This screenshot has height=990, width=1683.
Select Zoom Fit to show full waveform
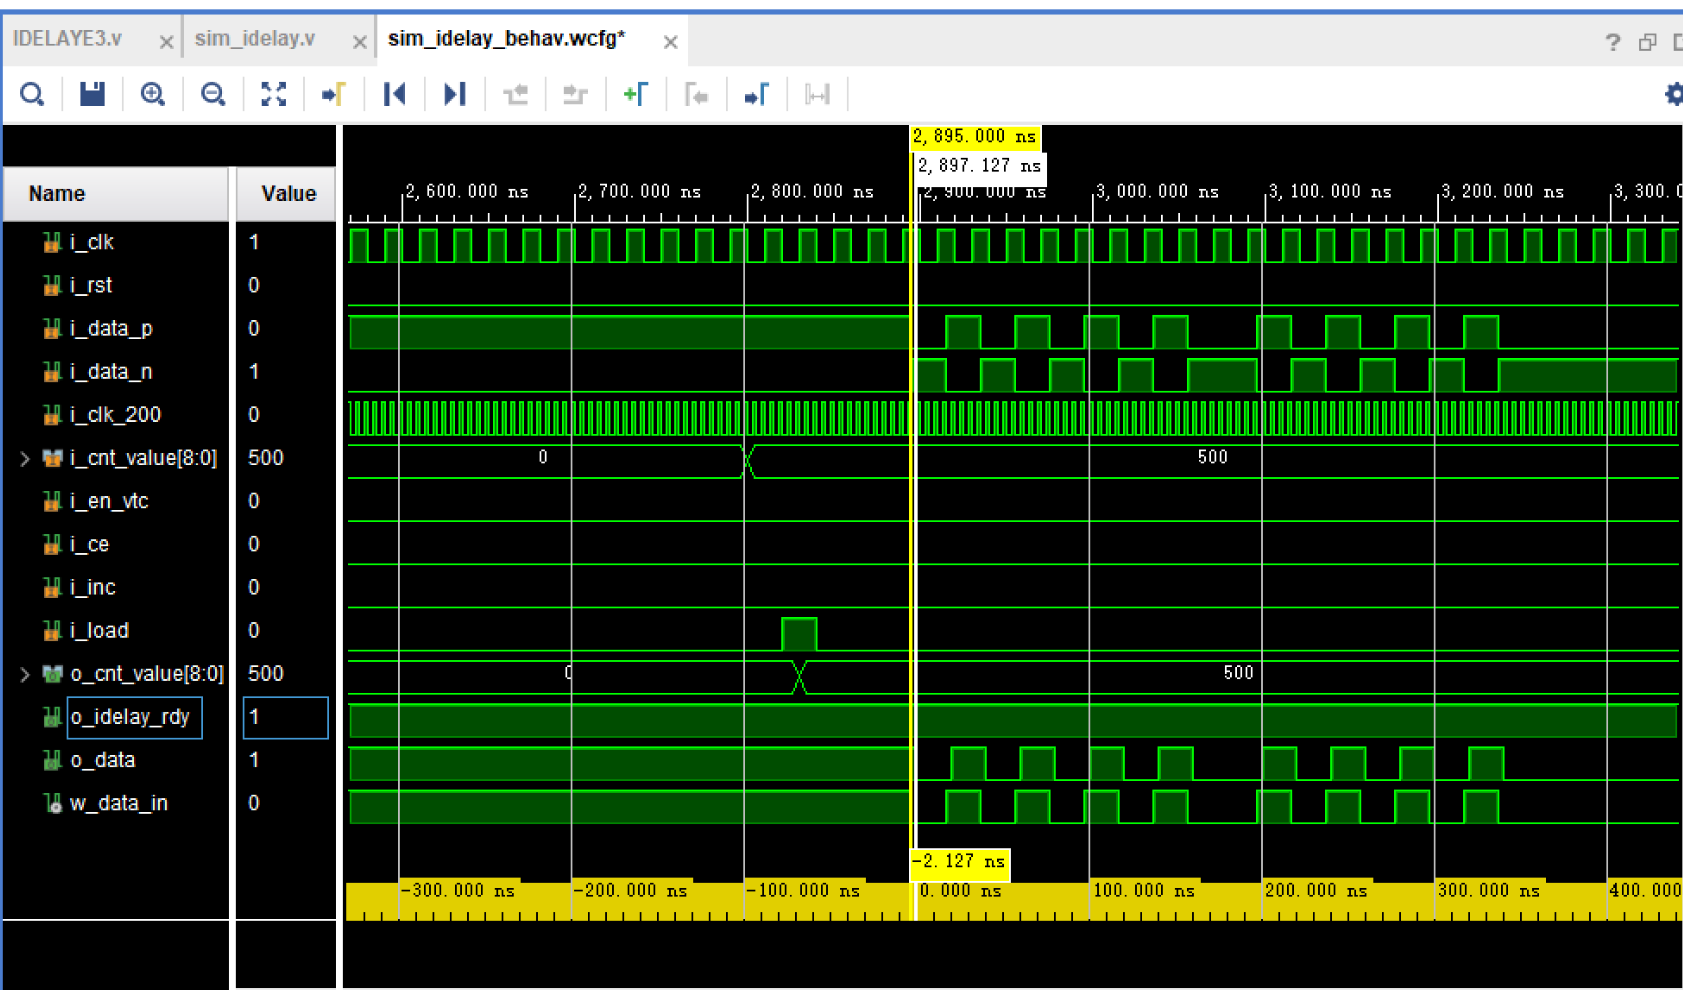[273, 93]
